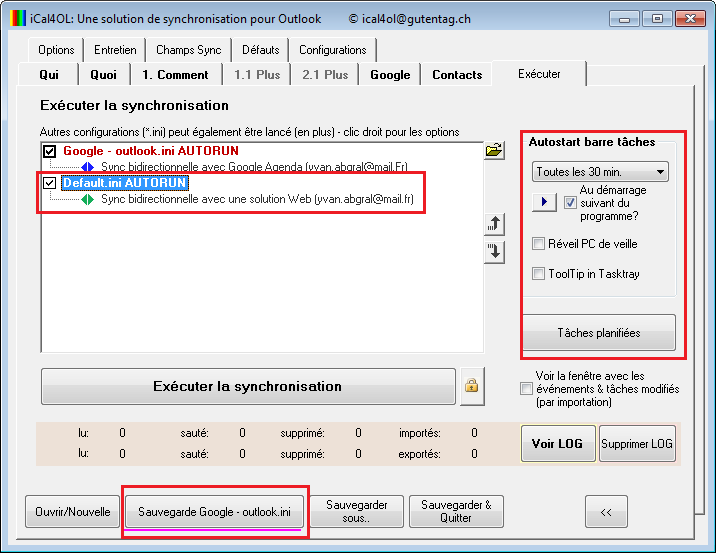Click the blue bidirectional sync icon for Google
This screenshot has width=716, height=553.
[x=87, y=167]
